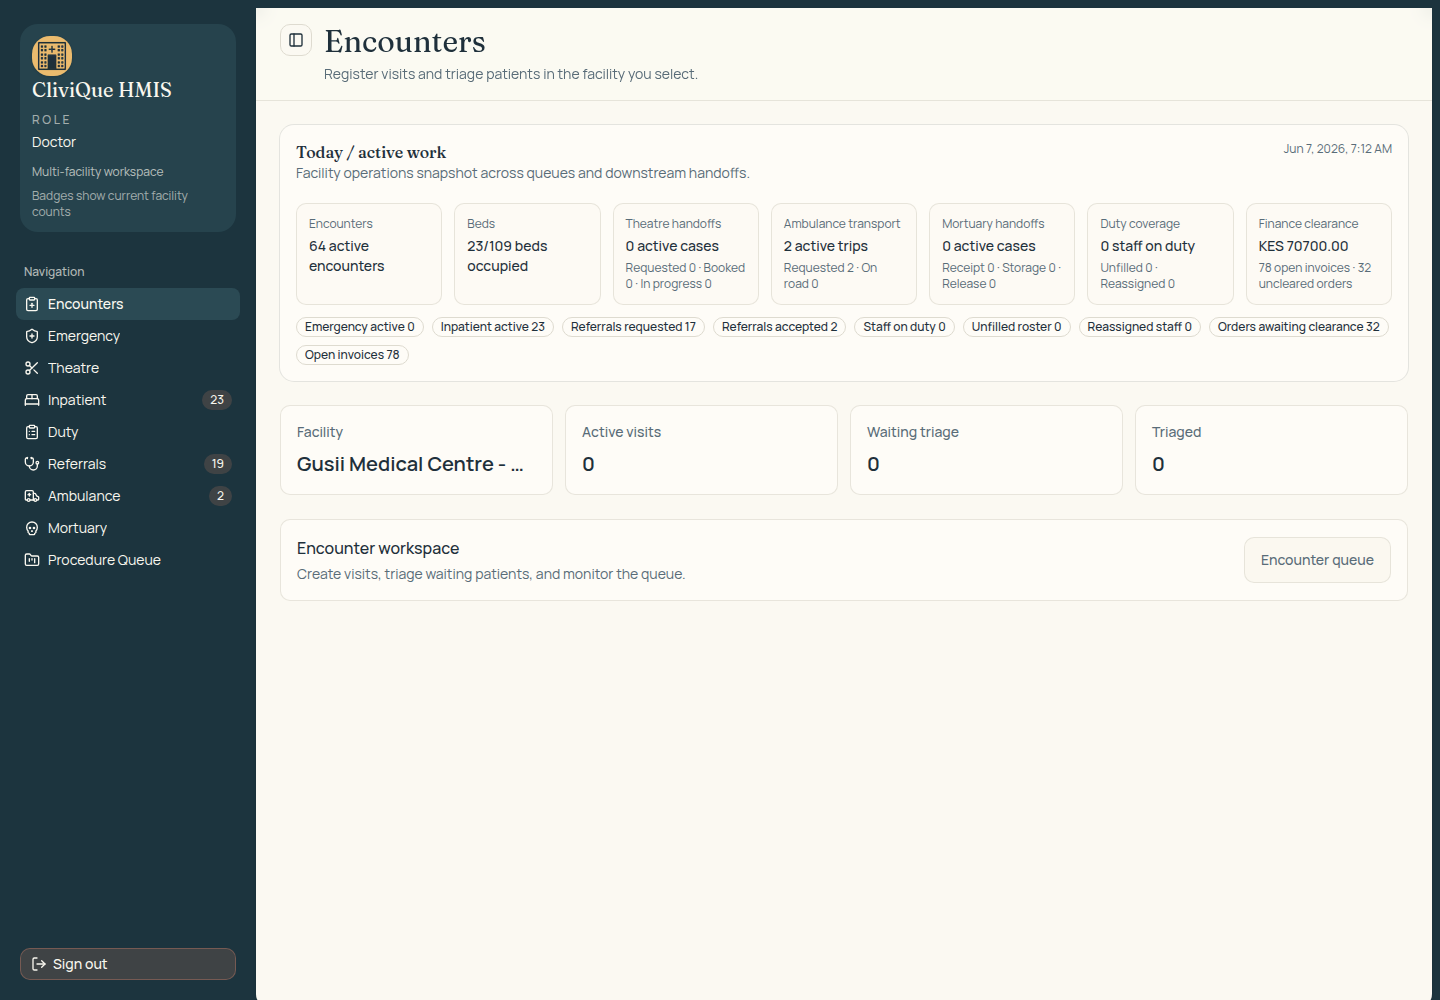Click the Referrals requested 17 chip
The height and width of the screenshot is (1000, 1440).
click(x=633, y=327)
